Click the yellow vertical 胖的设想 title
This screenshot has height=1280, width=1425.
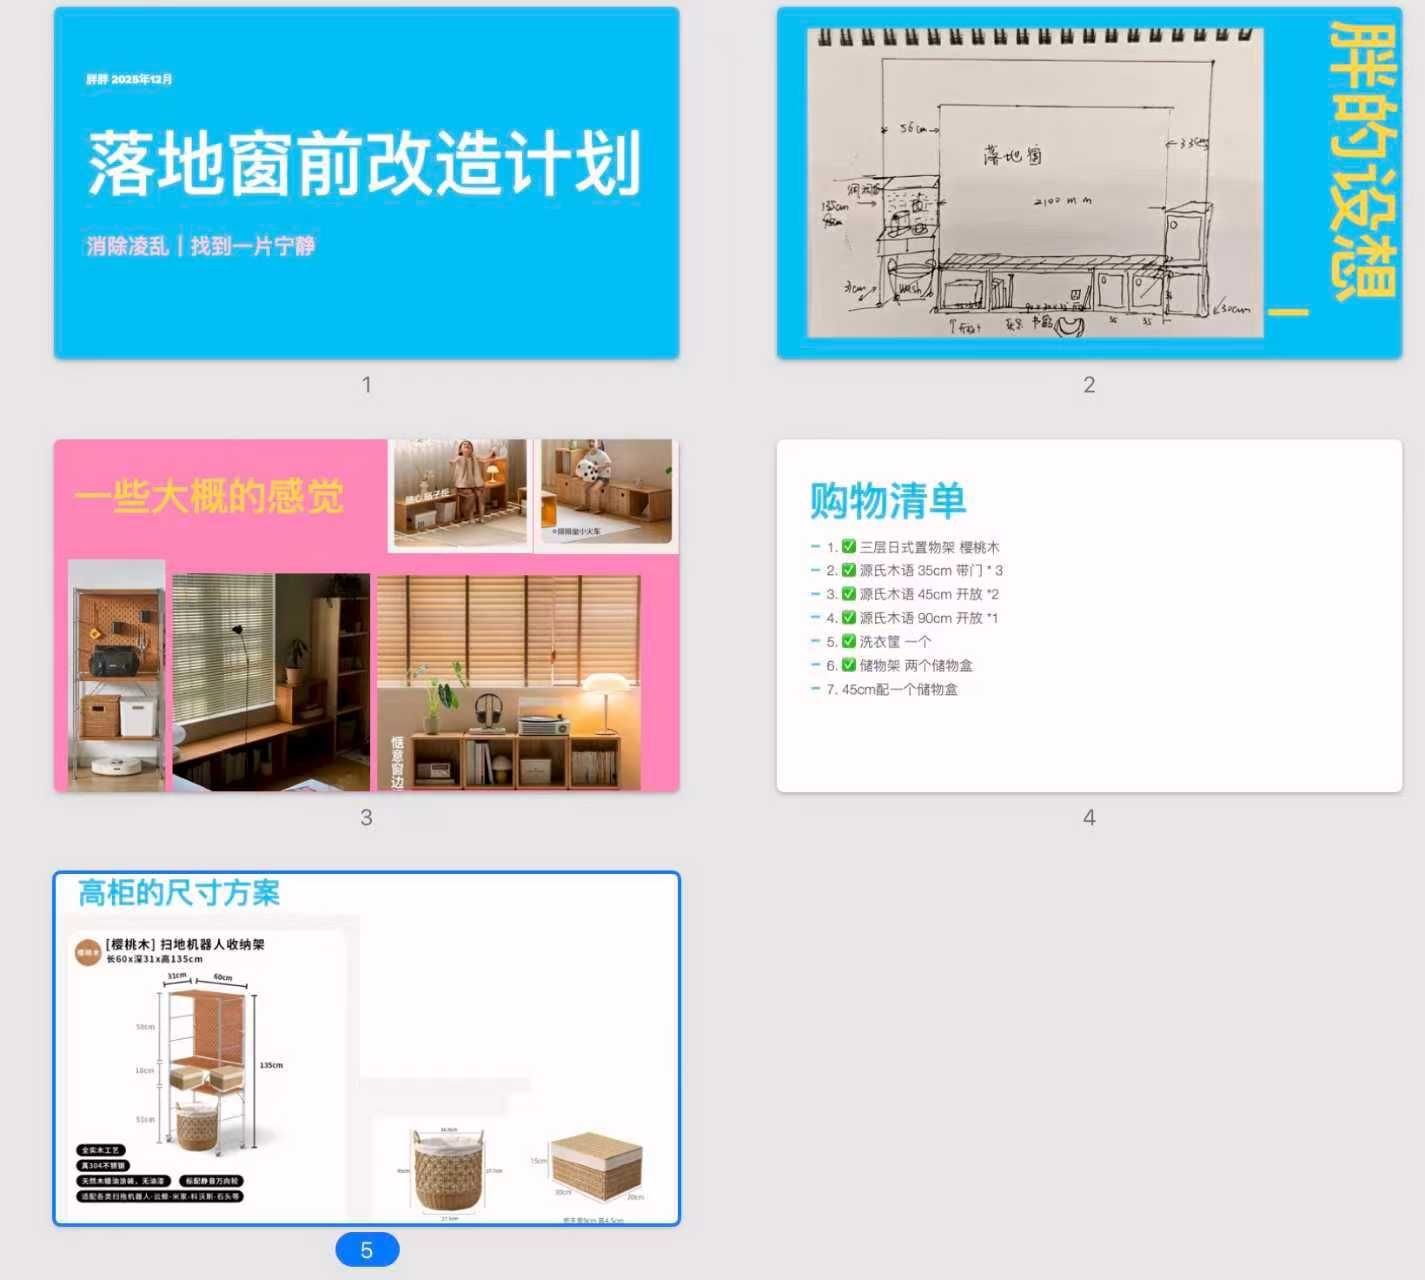point(1360,165)
